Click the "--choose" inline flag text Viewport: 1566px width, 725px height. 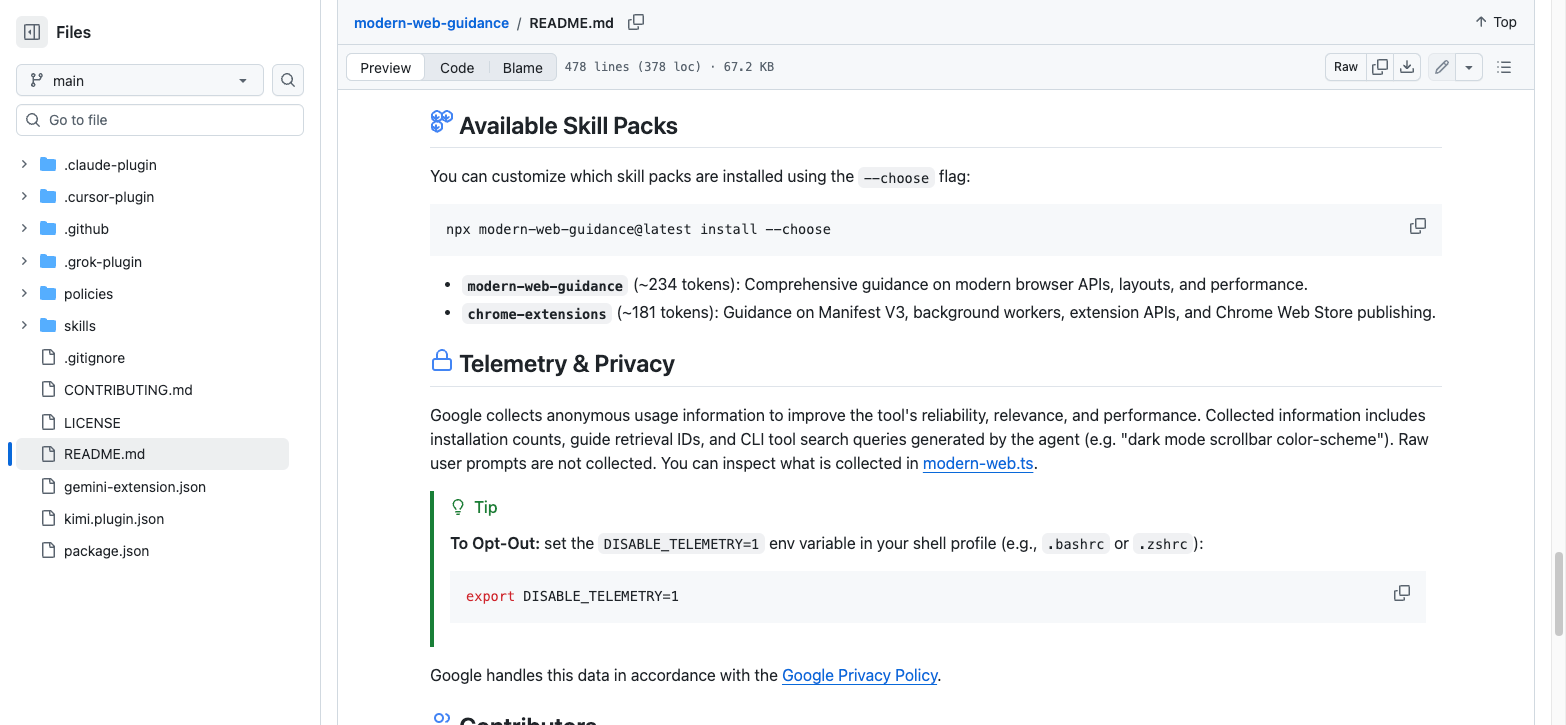click(x=896, y=178)
